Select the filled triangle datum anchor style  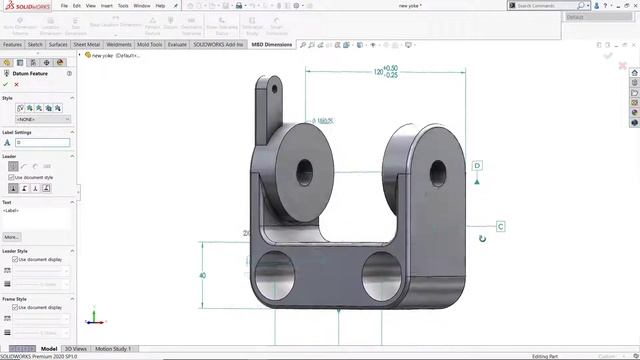[x=13, y=188]
